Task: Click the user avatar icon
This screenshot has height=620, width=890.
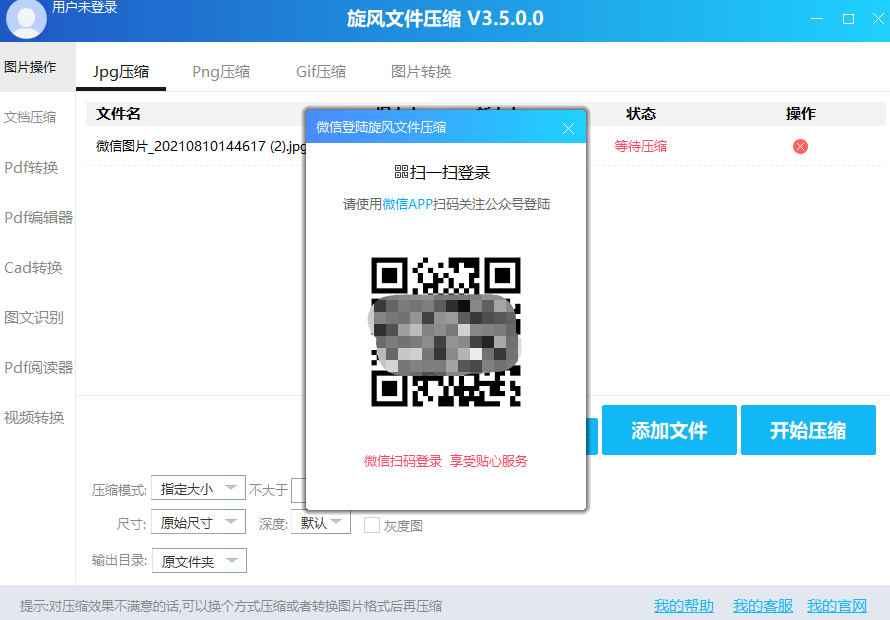Action: pos(26,19)
